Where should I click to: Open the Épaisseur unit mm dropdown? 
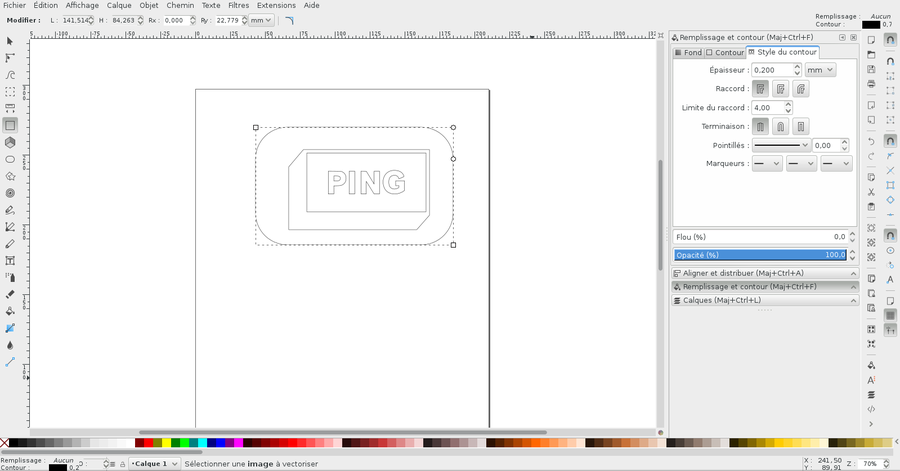(x=821, y=70)
